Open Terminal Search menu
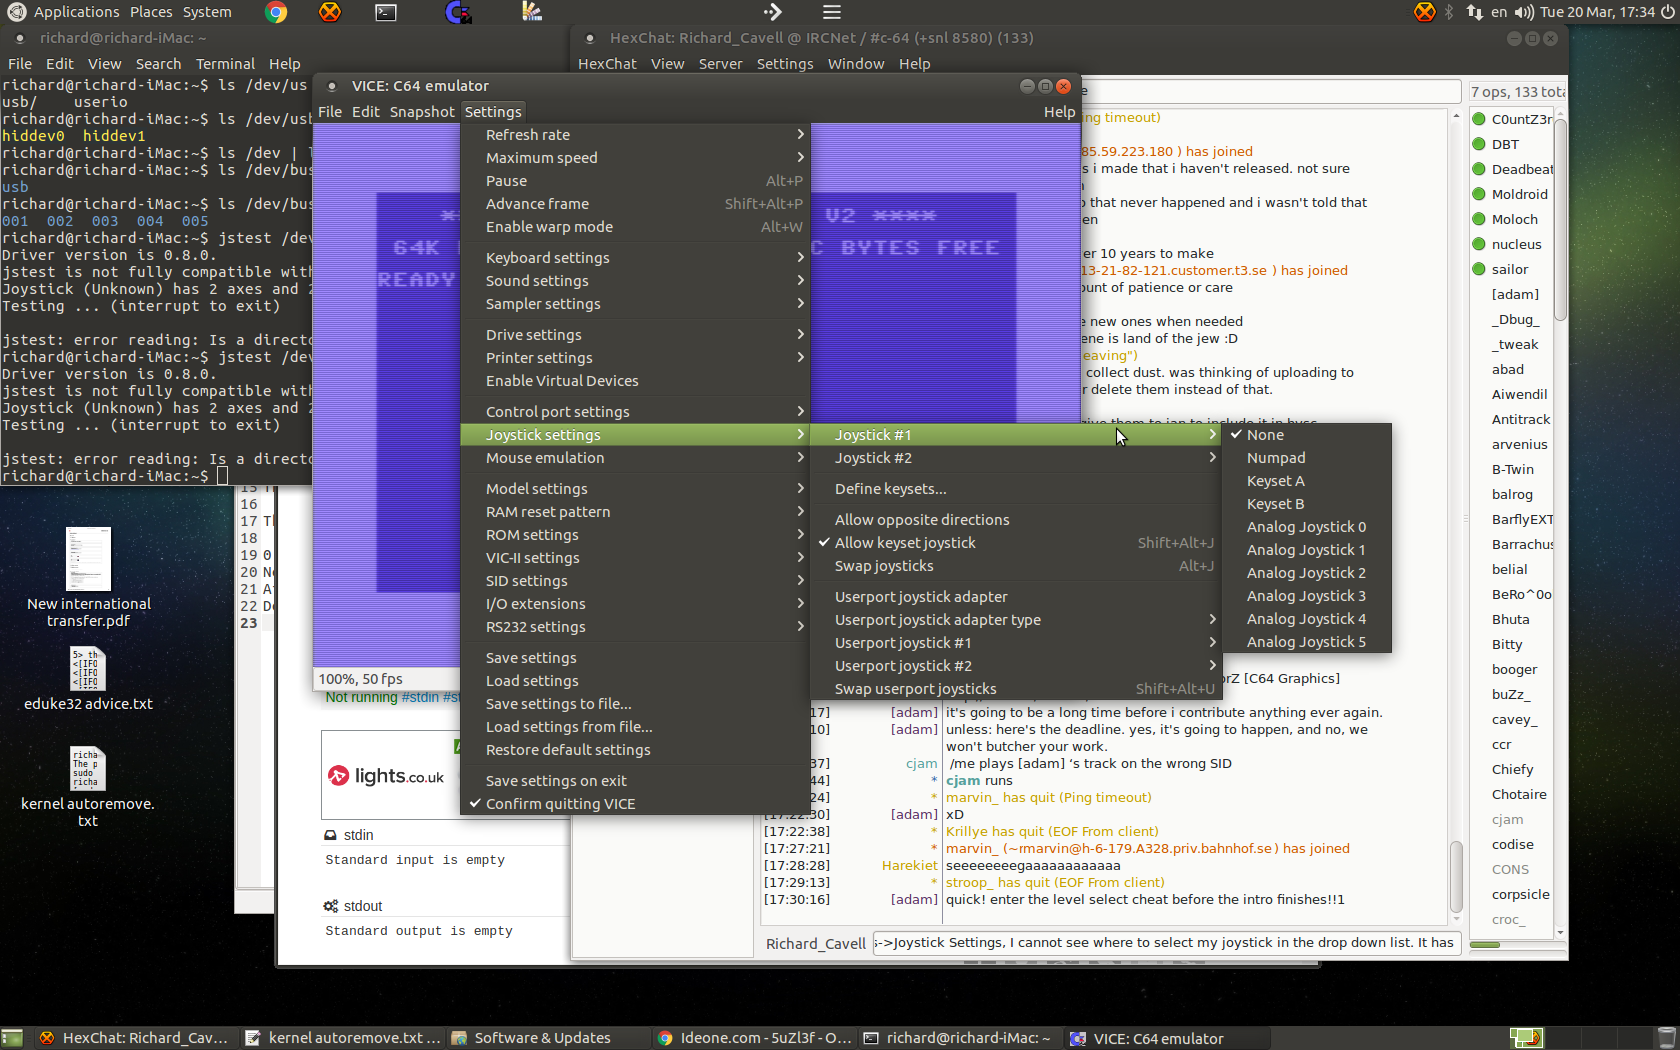This screenshot has height=1050, width=1680. click(158, 64)
